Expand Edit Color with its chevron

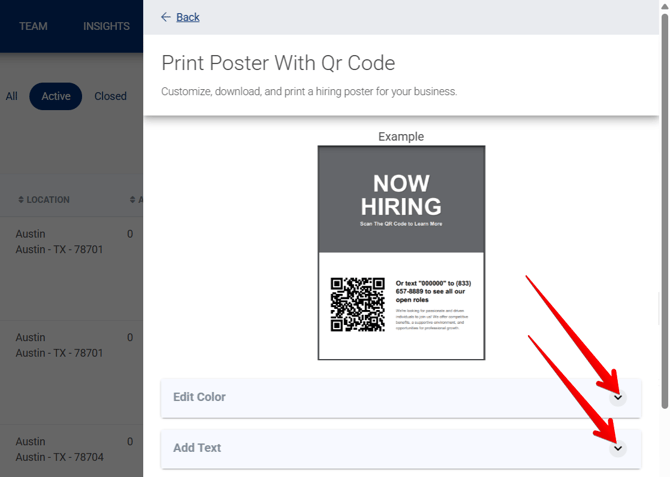(x=618, y=397)
